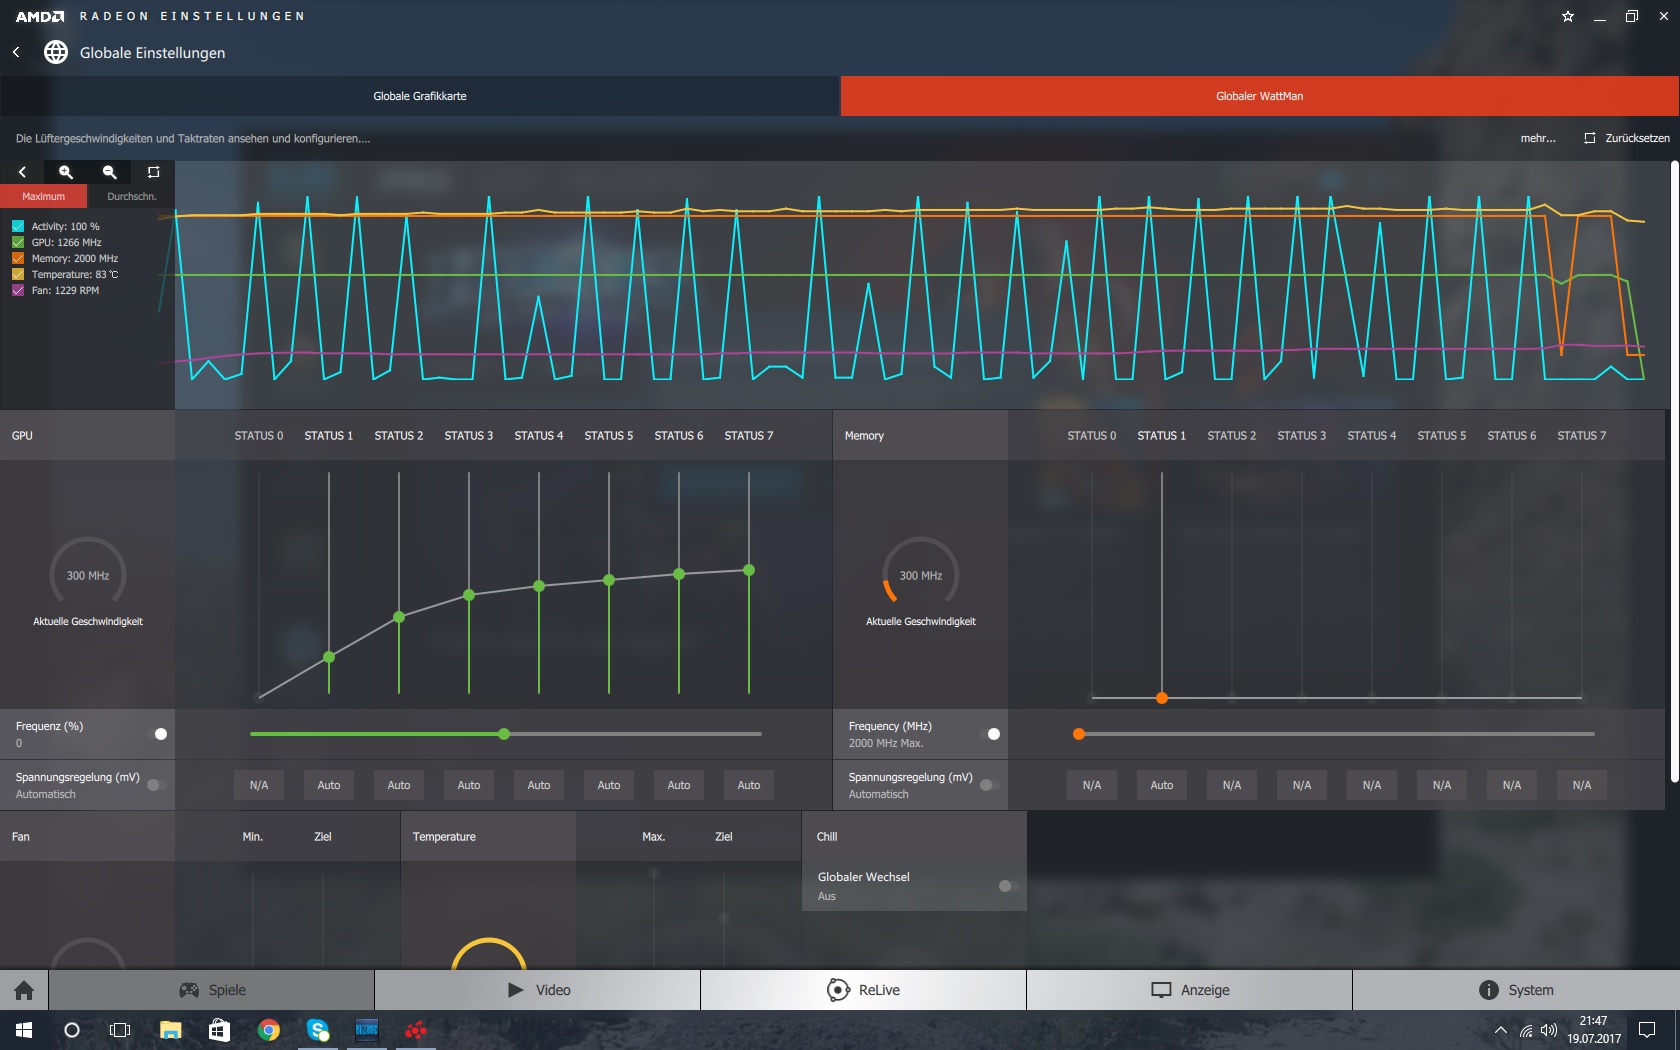
Task: Click the Memory STATUS 1 column header
Action: click(x=1162, y=436)
